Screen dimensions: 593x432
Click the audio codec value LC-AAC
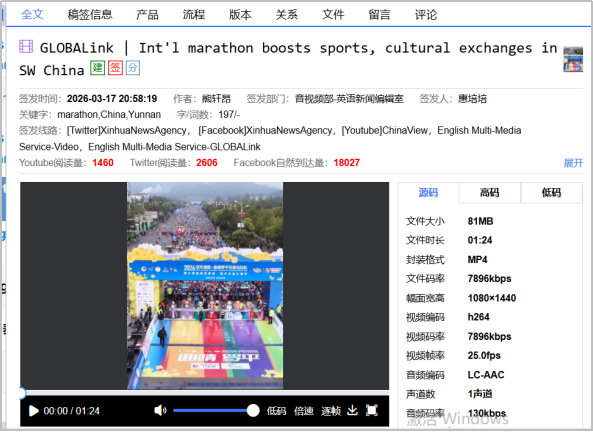click(486, 375)
